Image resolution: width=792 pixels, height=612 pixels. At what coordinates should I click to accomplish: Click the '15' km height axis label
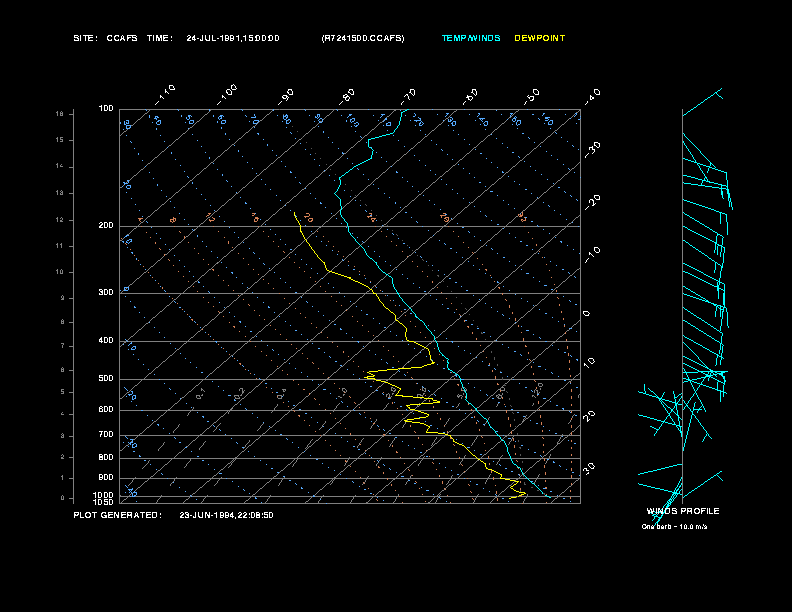(x=60, y=140)
